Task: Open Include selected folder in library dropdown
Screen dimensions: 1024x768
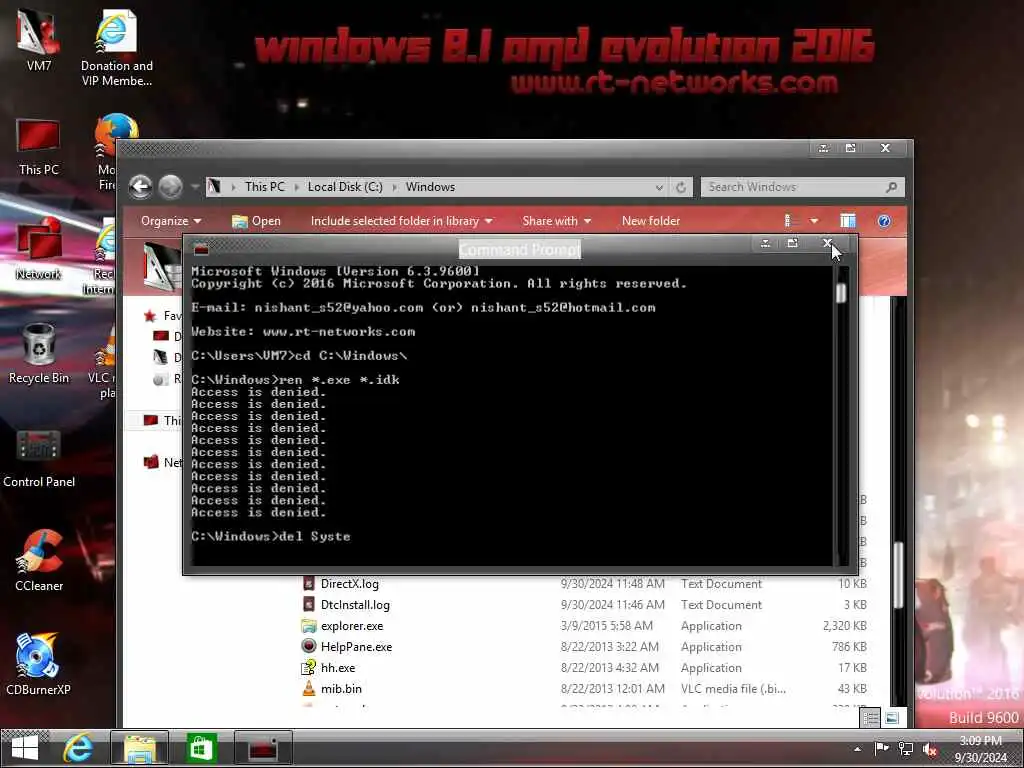Action: (x=401, y=221)
